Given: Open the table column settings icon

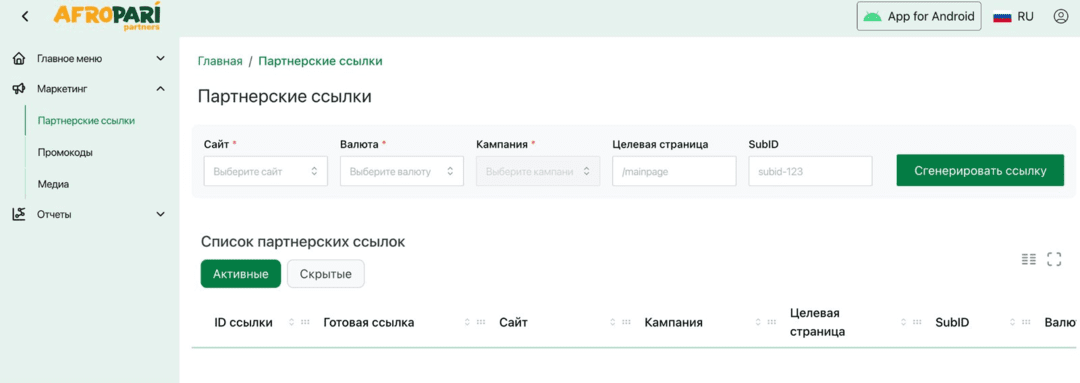Looking at the screenshot, I should [x=1029, y=259].
